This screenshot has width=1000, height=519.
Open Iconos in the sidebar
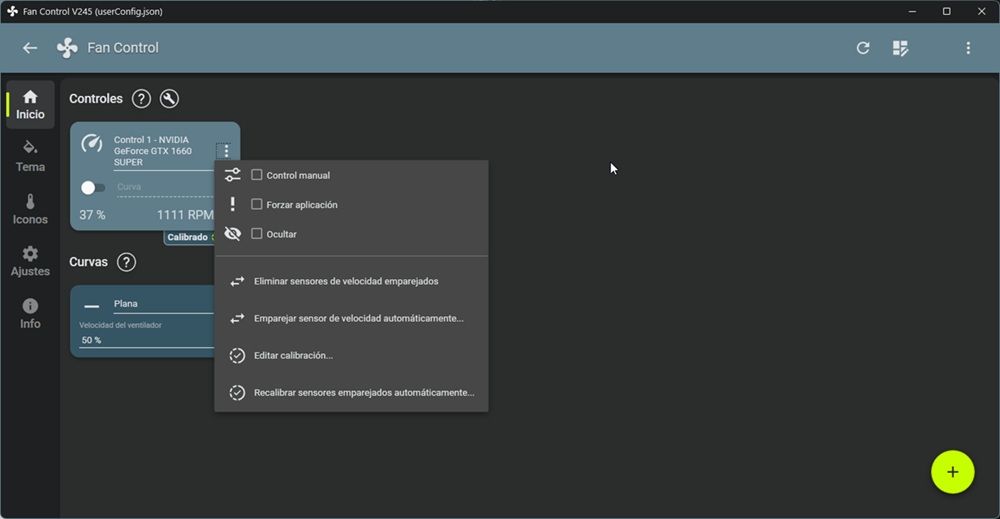(30, 209)
